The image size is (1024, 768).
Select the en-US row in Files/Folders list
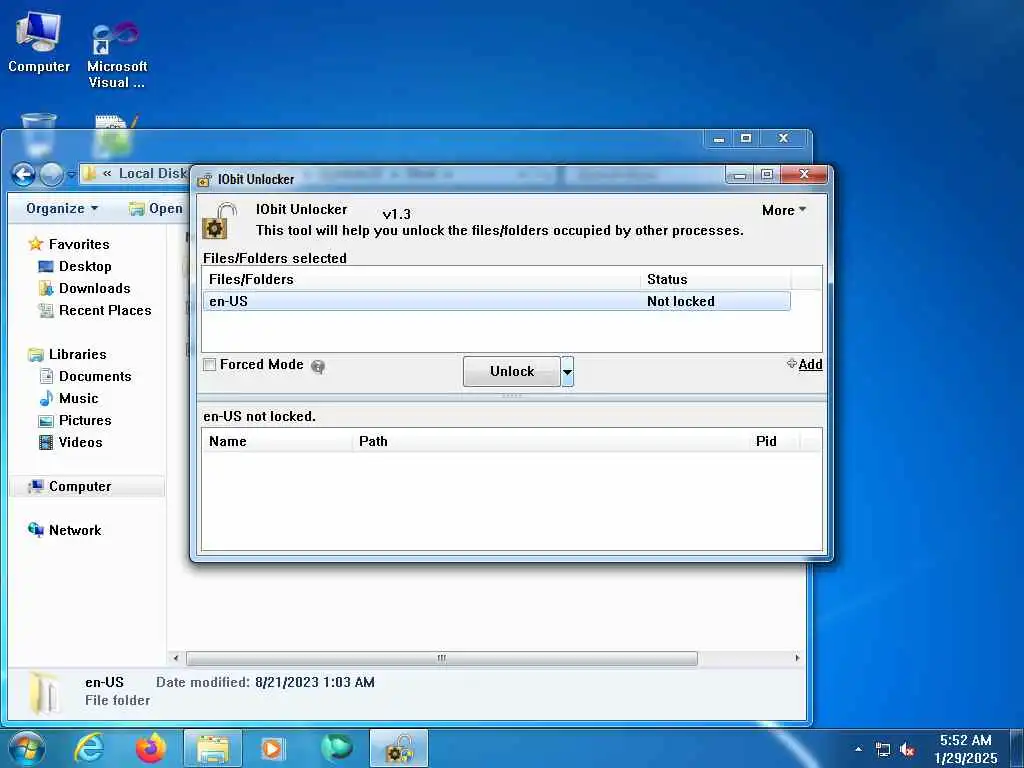[x=496, y=301]
